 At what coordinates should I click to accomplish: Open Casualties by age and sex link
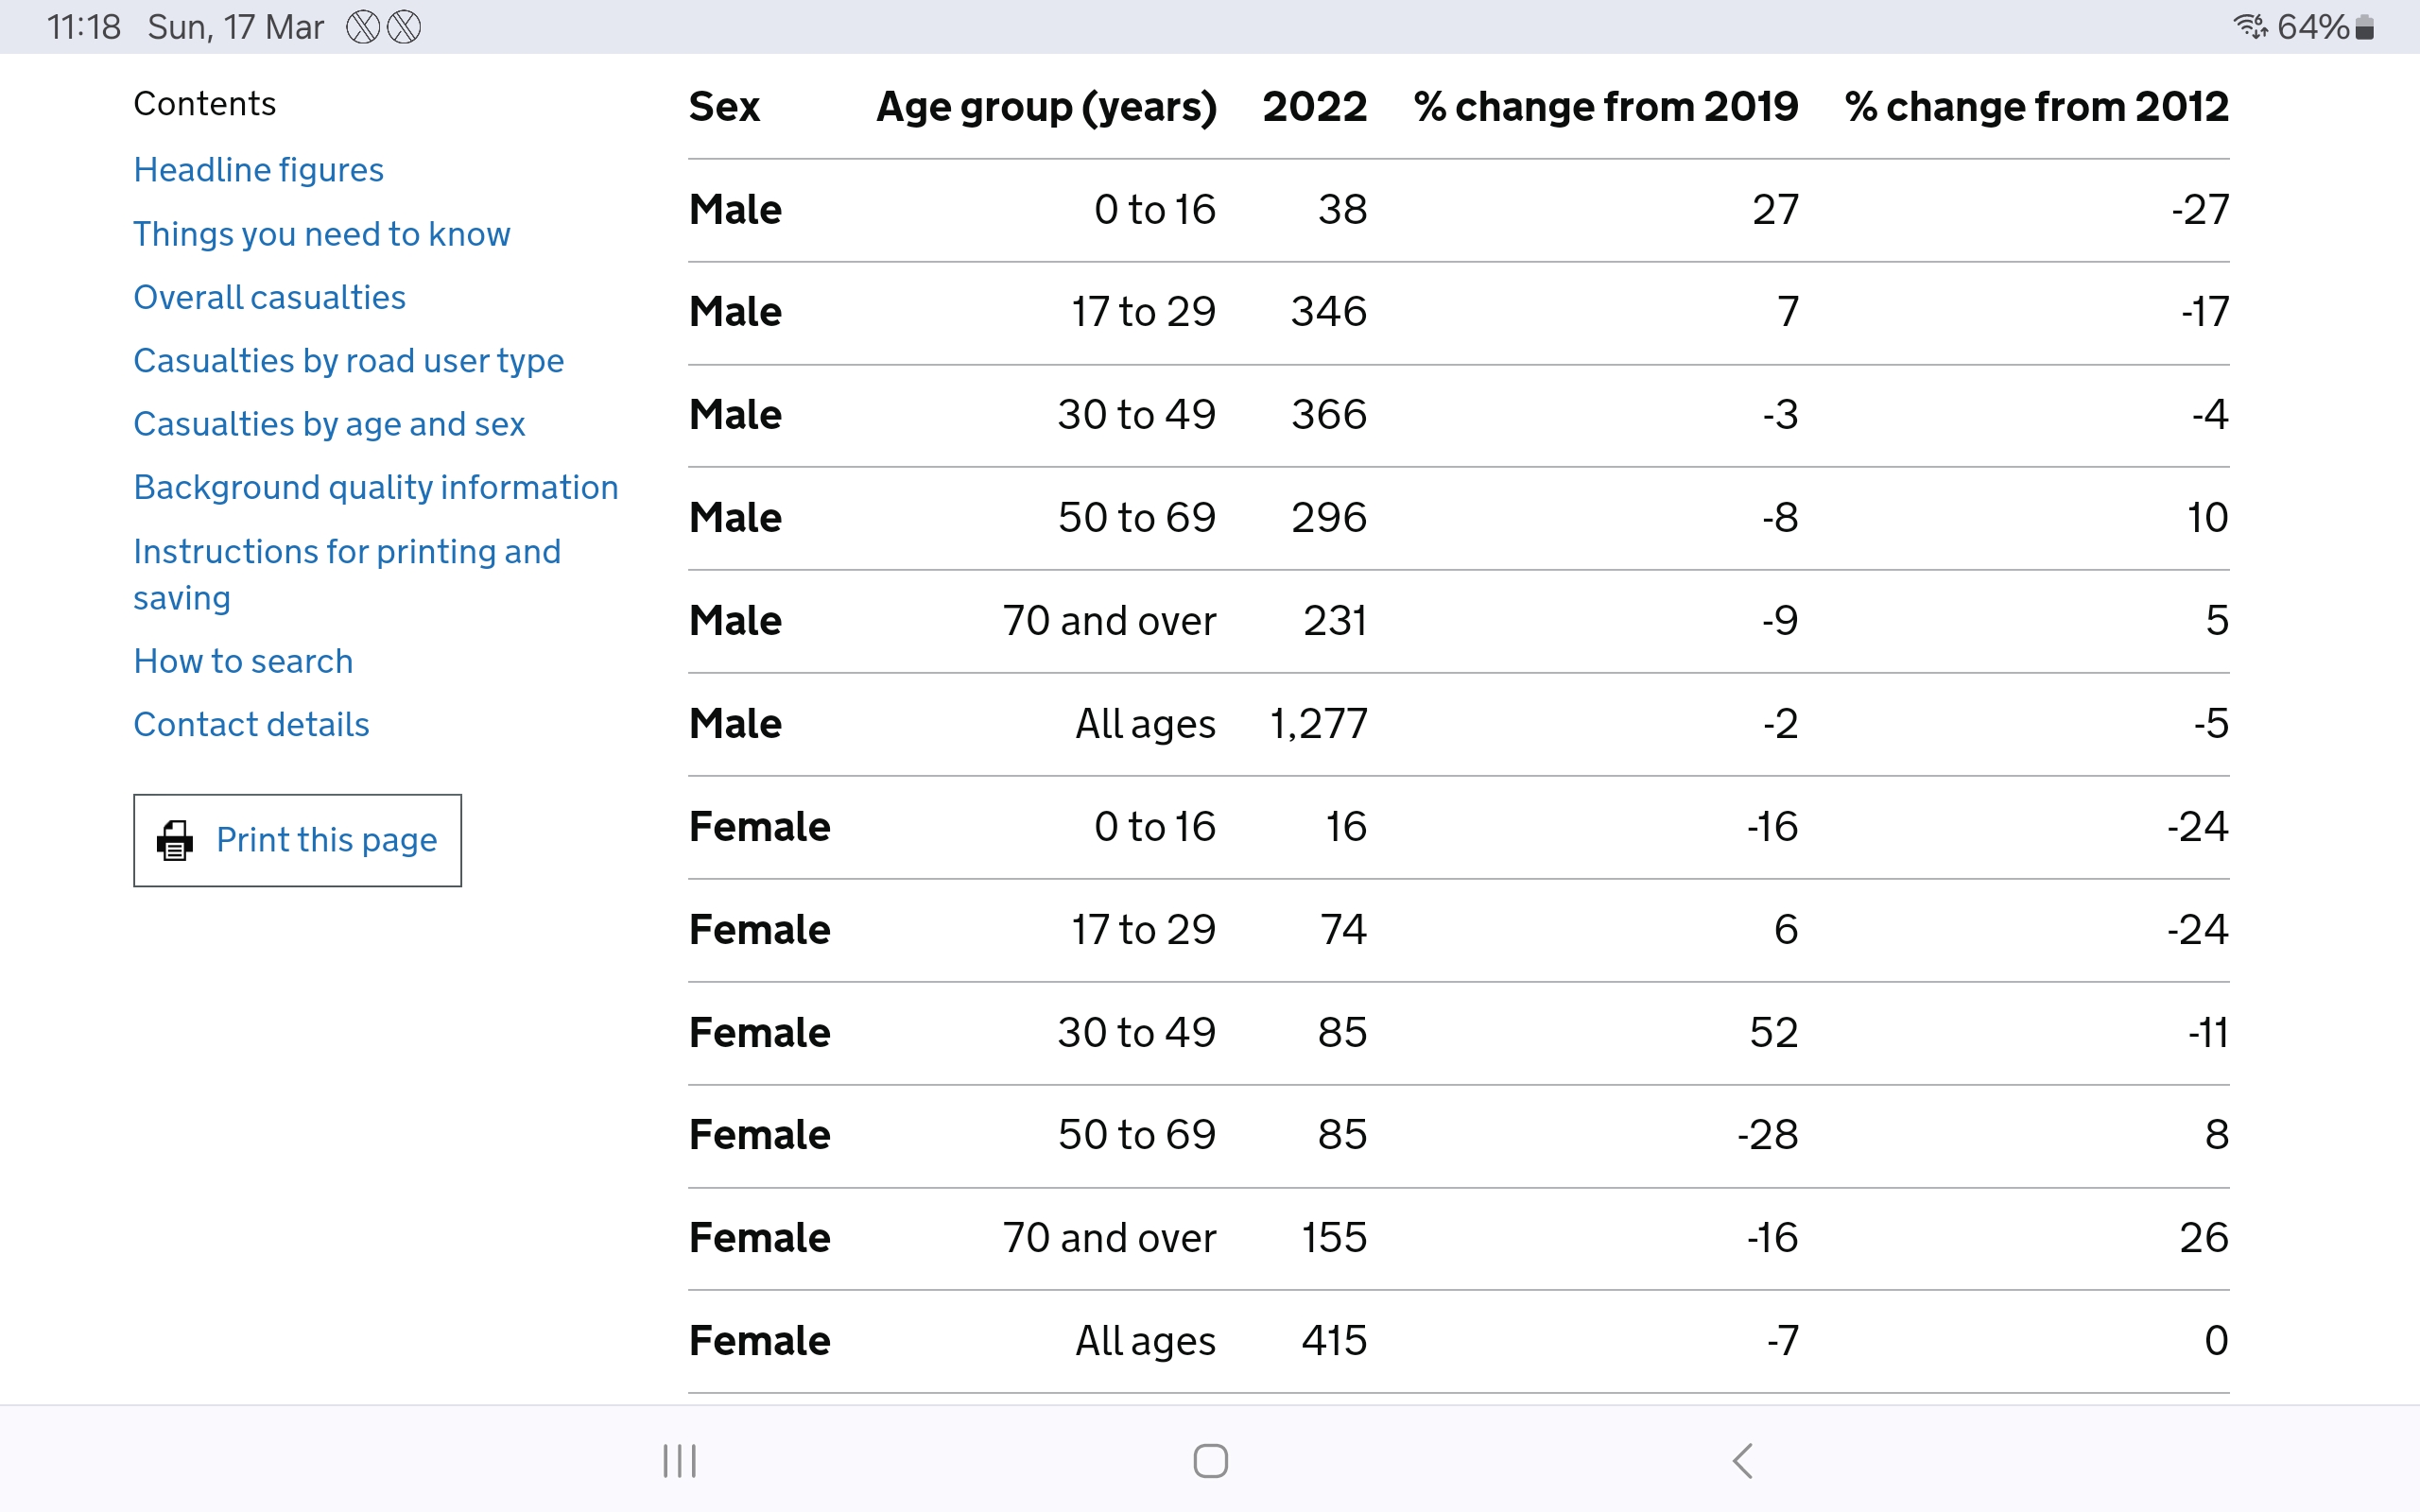pos(330,424)
